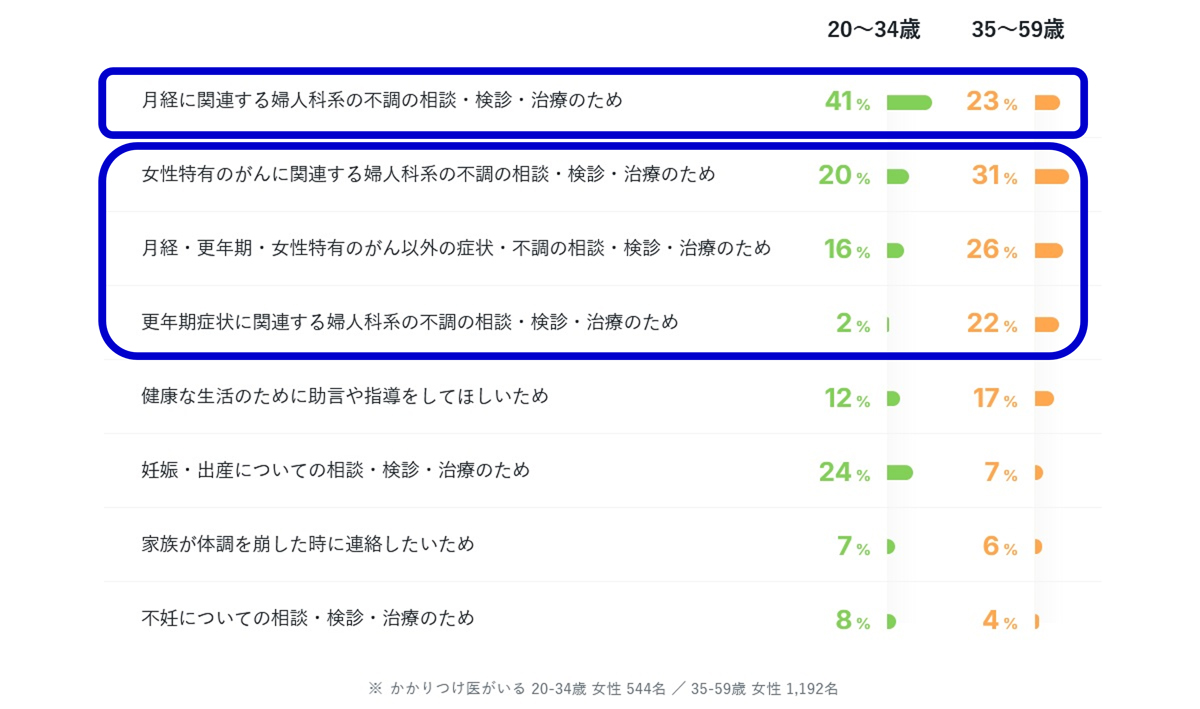1200x709 pixels.
Task: Click the orange 17% value
Action: click(995, 398)
